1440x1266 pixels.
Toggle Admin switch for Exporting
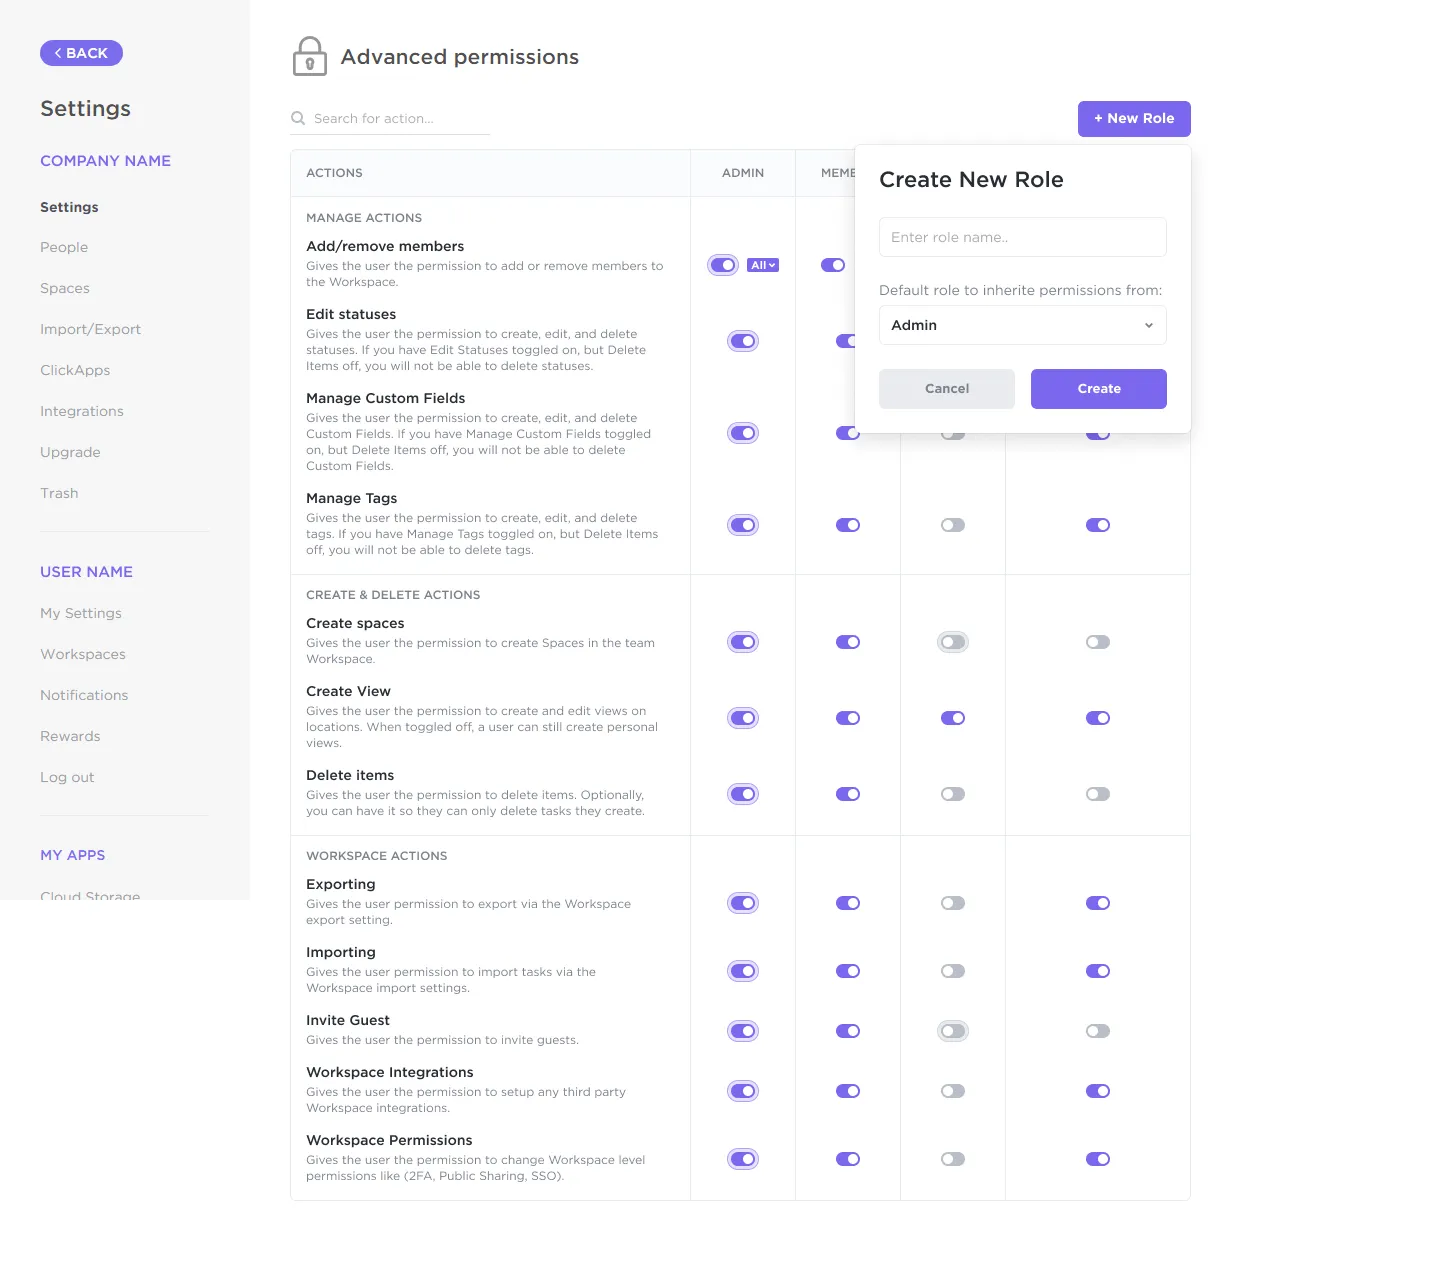[743, 903]
